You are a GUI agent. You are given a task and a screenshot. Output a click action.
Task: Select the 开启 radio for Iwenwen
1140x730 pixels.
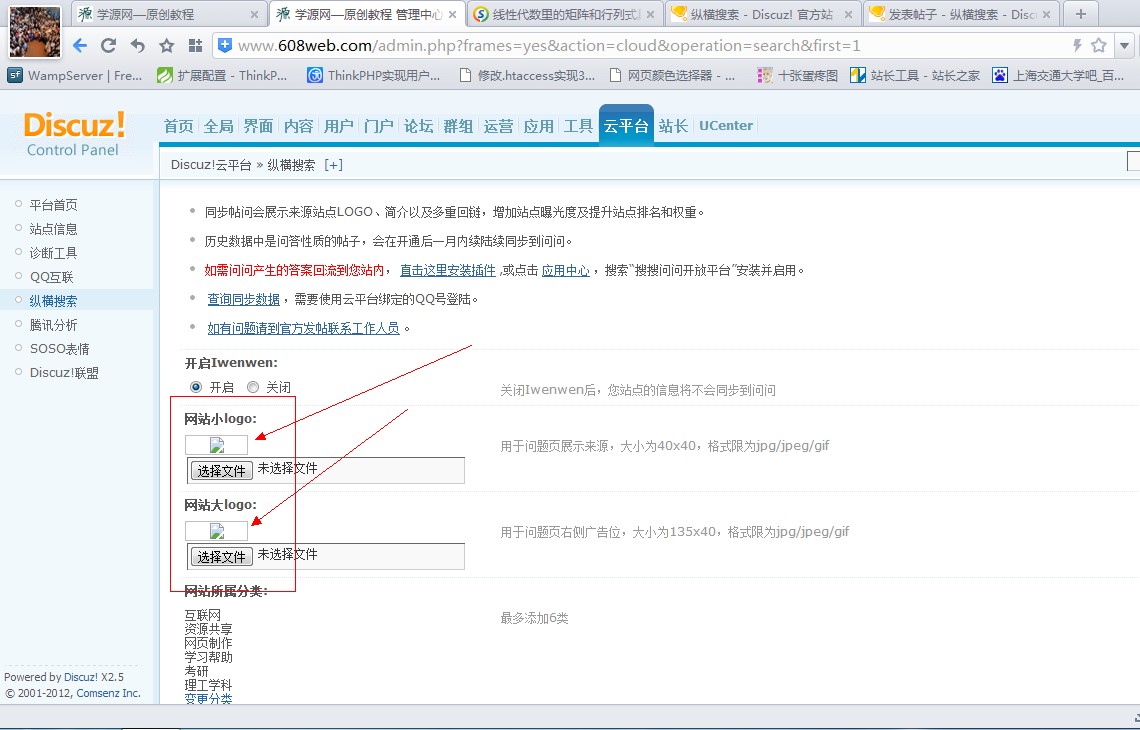[x=196, y=387]
